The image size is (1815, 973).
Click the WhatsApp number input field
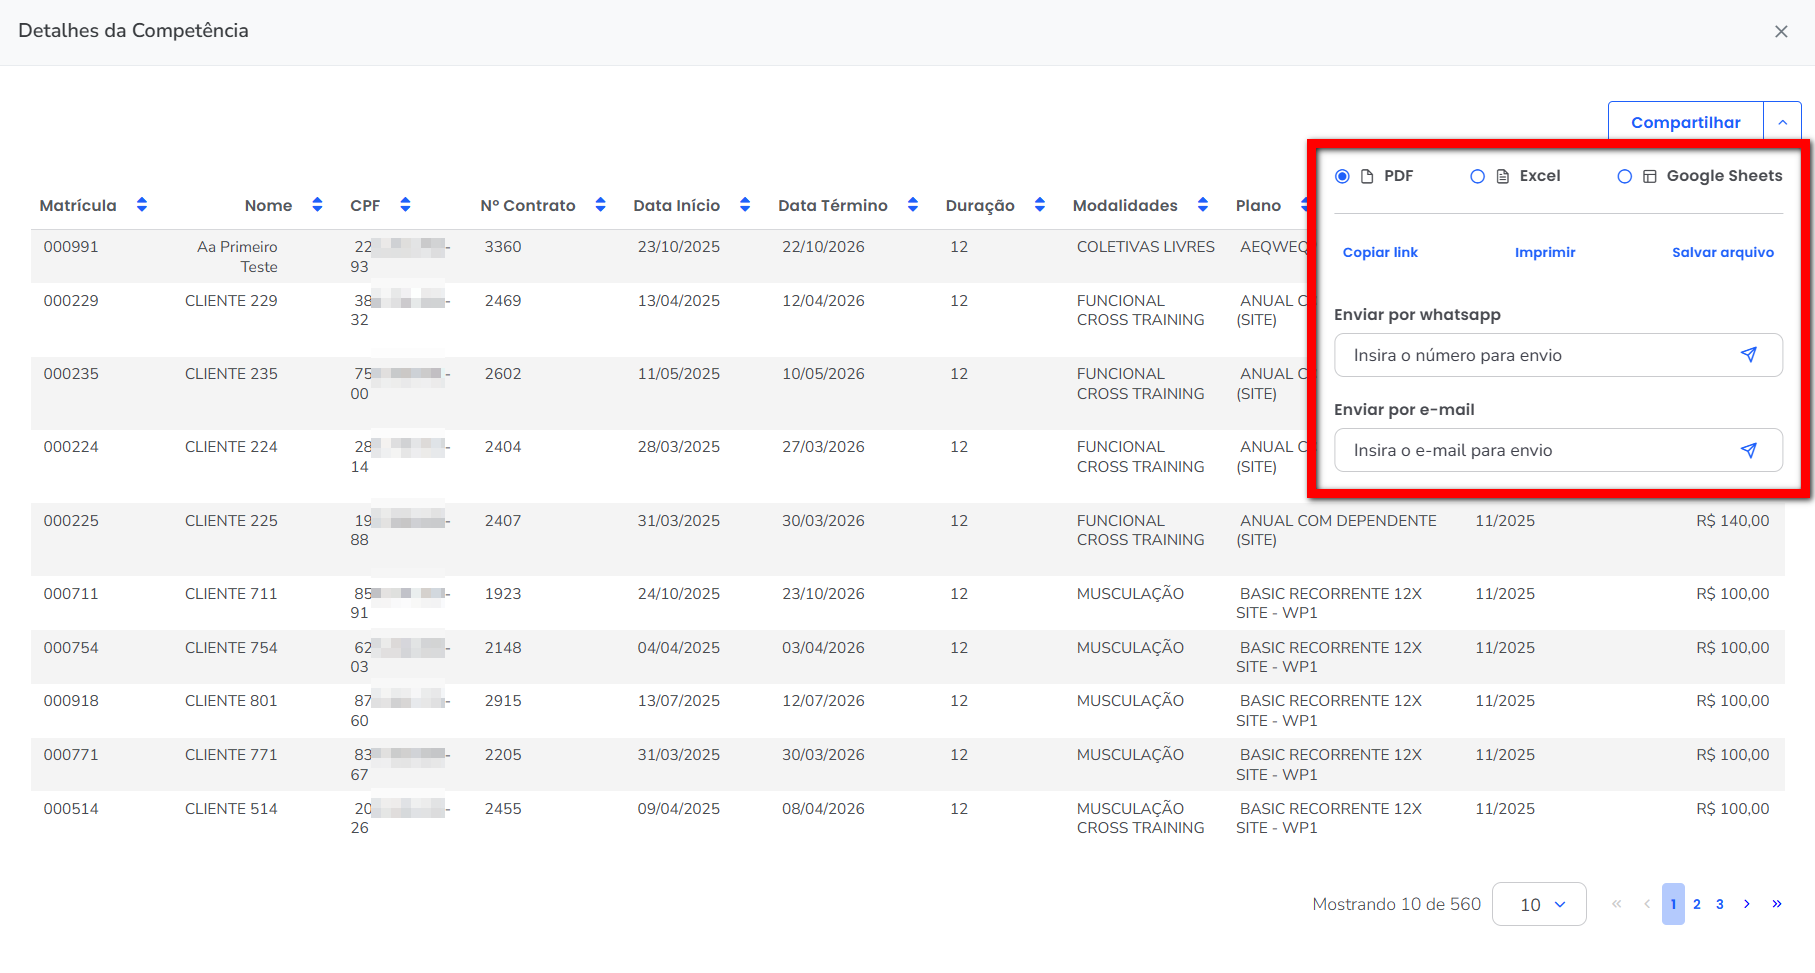[1530, 355]
